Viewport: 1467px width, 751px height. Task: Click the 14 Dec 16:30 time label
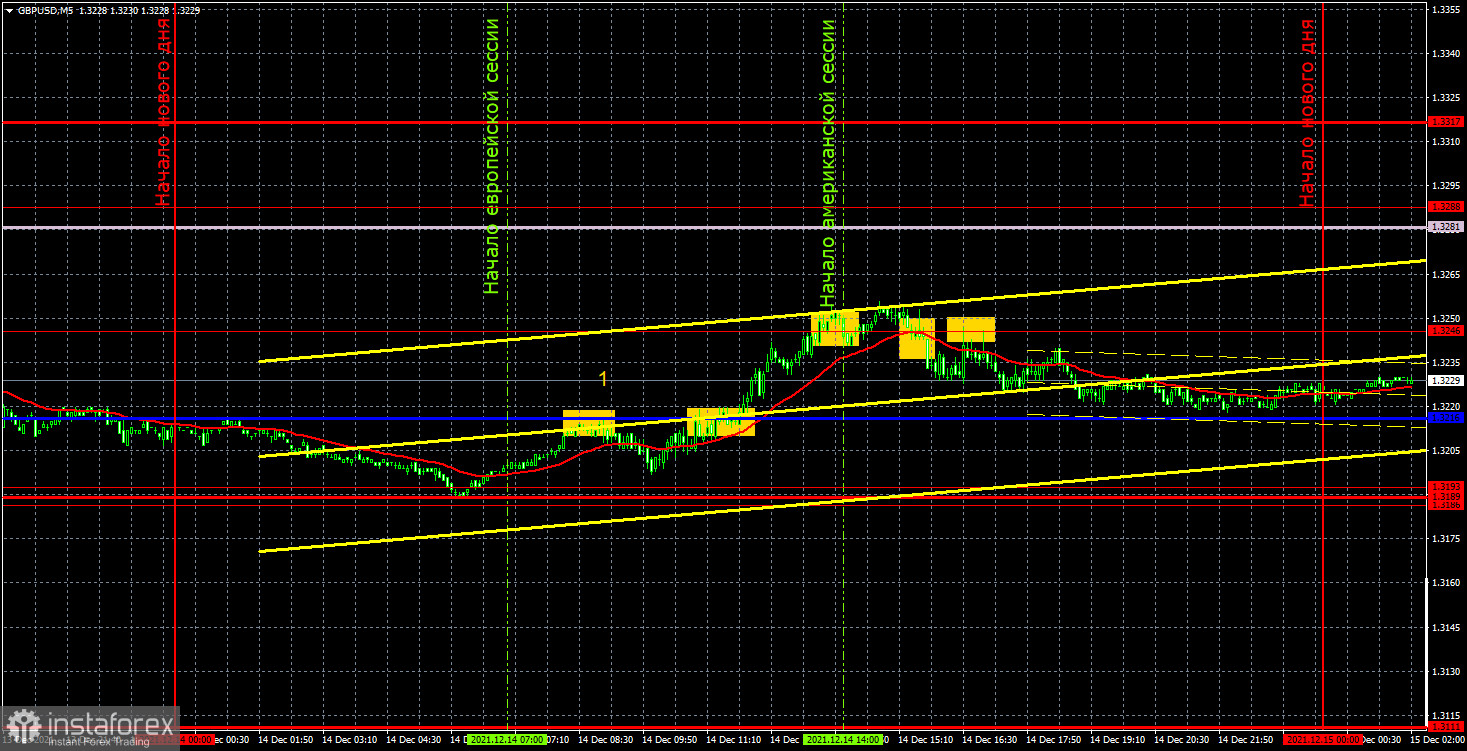point(990,739)
